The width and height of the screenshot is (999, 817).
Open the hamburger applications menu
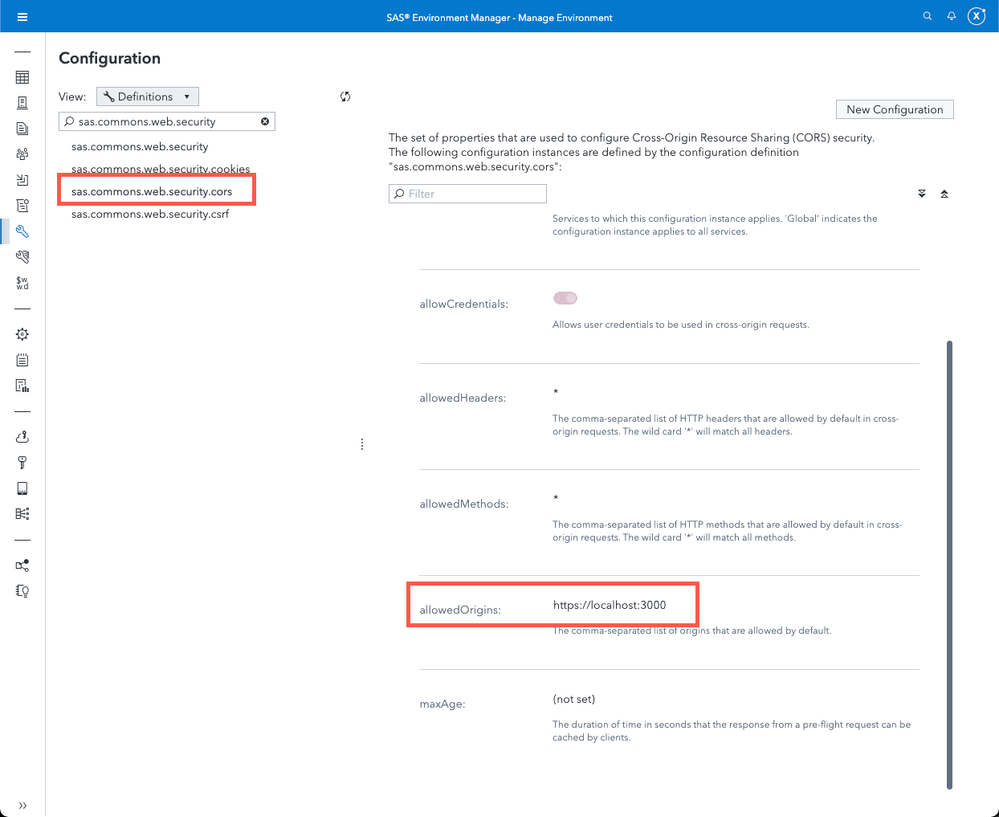point(22,17)
